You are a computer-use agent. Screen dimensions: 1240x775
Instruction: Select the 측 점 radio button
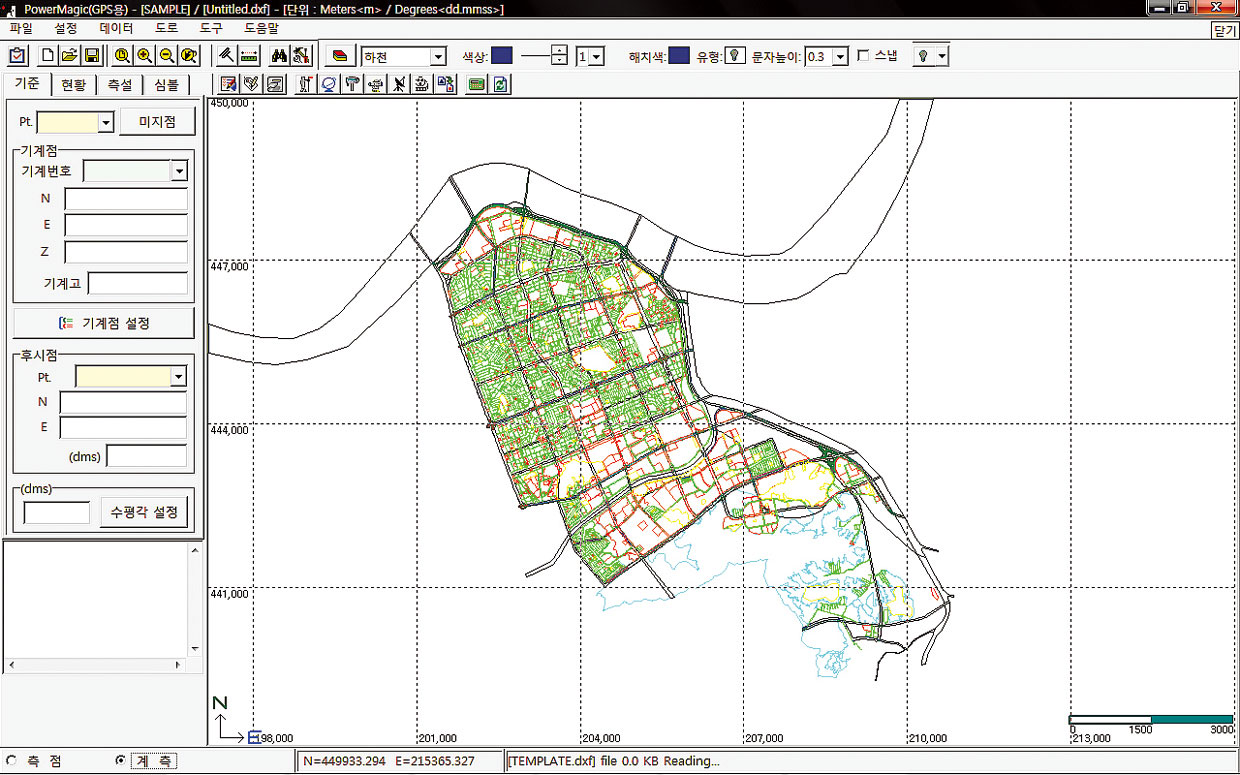click(12, 760)
